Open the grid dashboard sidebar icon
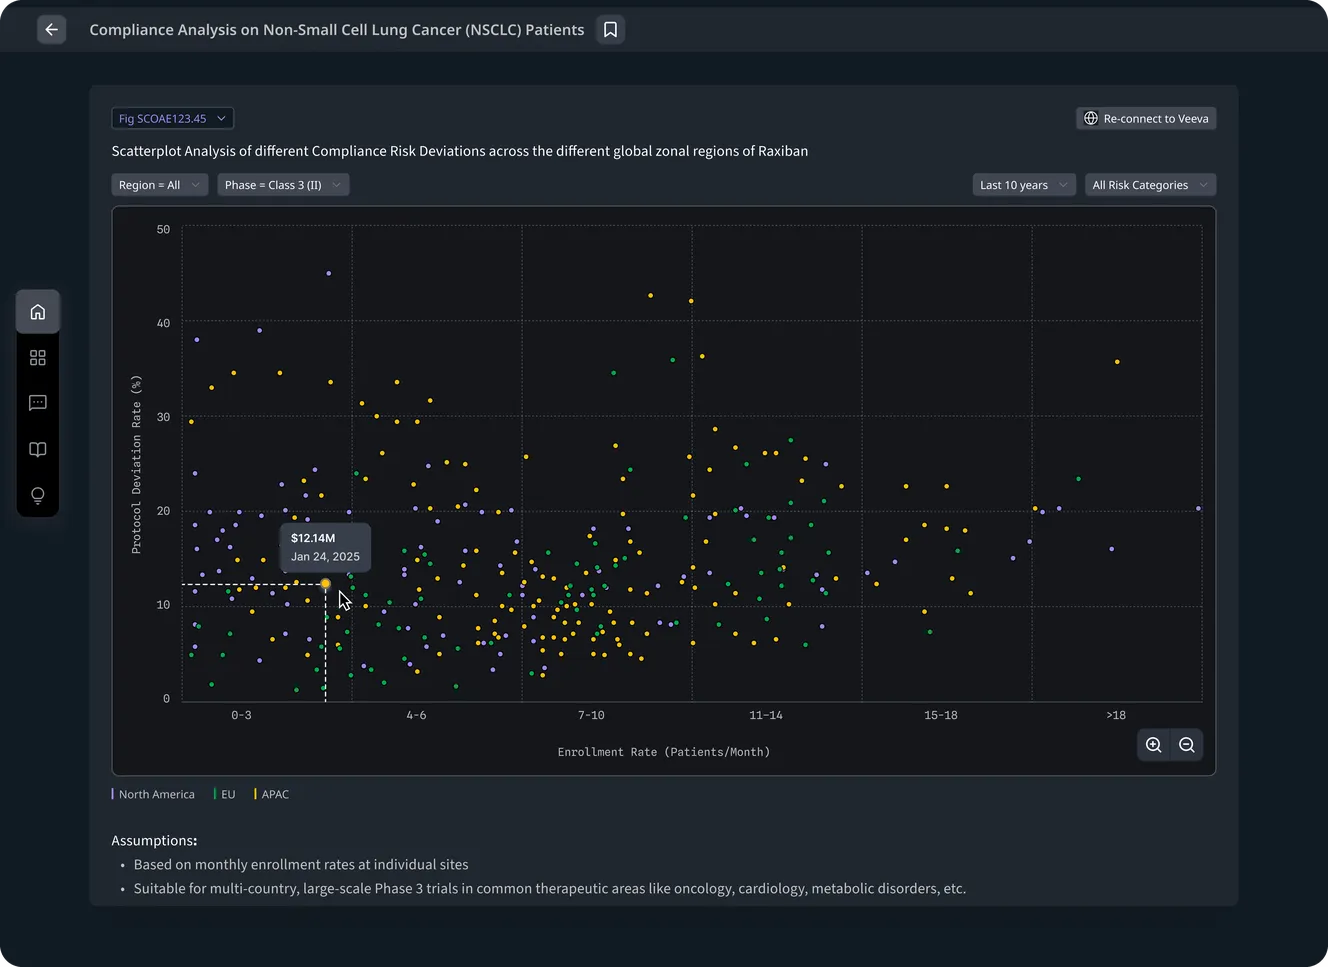Image resolution: width=1328 pixels, height=967 pixels. [38, 358]
